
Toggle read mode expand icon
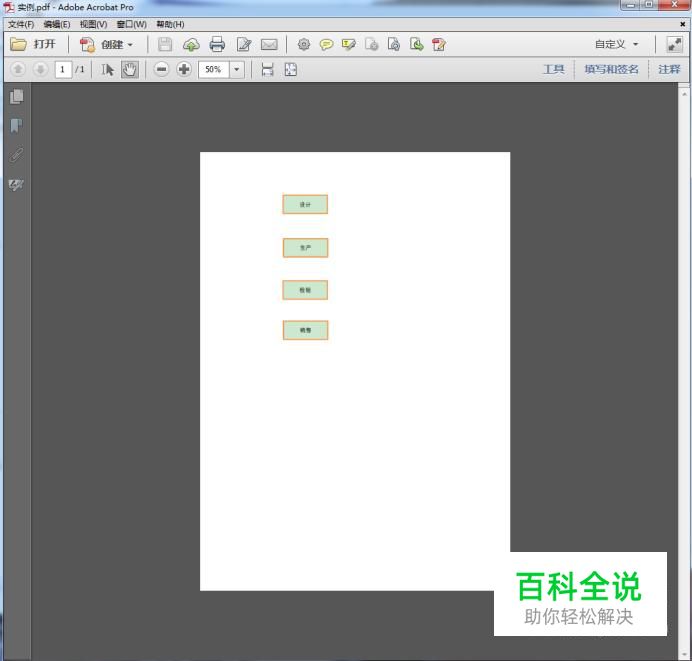(x=675, y=44)
